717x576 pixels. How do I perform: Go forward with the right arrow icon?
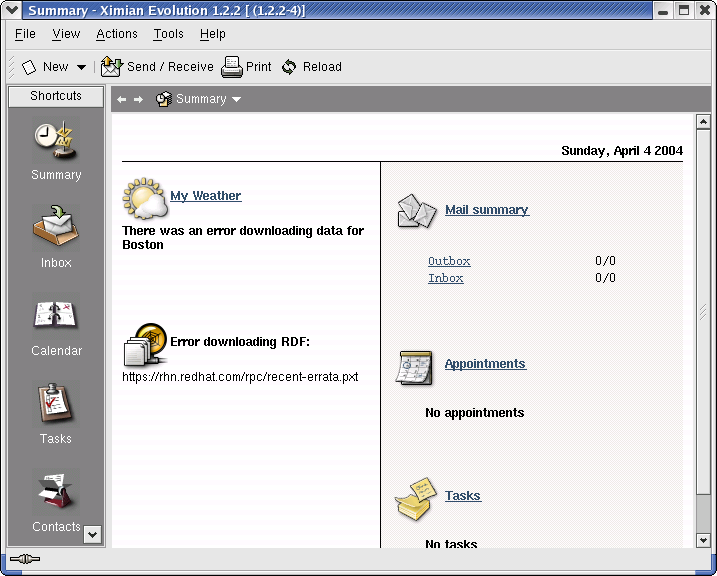pos(138,99)
